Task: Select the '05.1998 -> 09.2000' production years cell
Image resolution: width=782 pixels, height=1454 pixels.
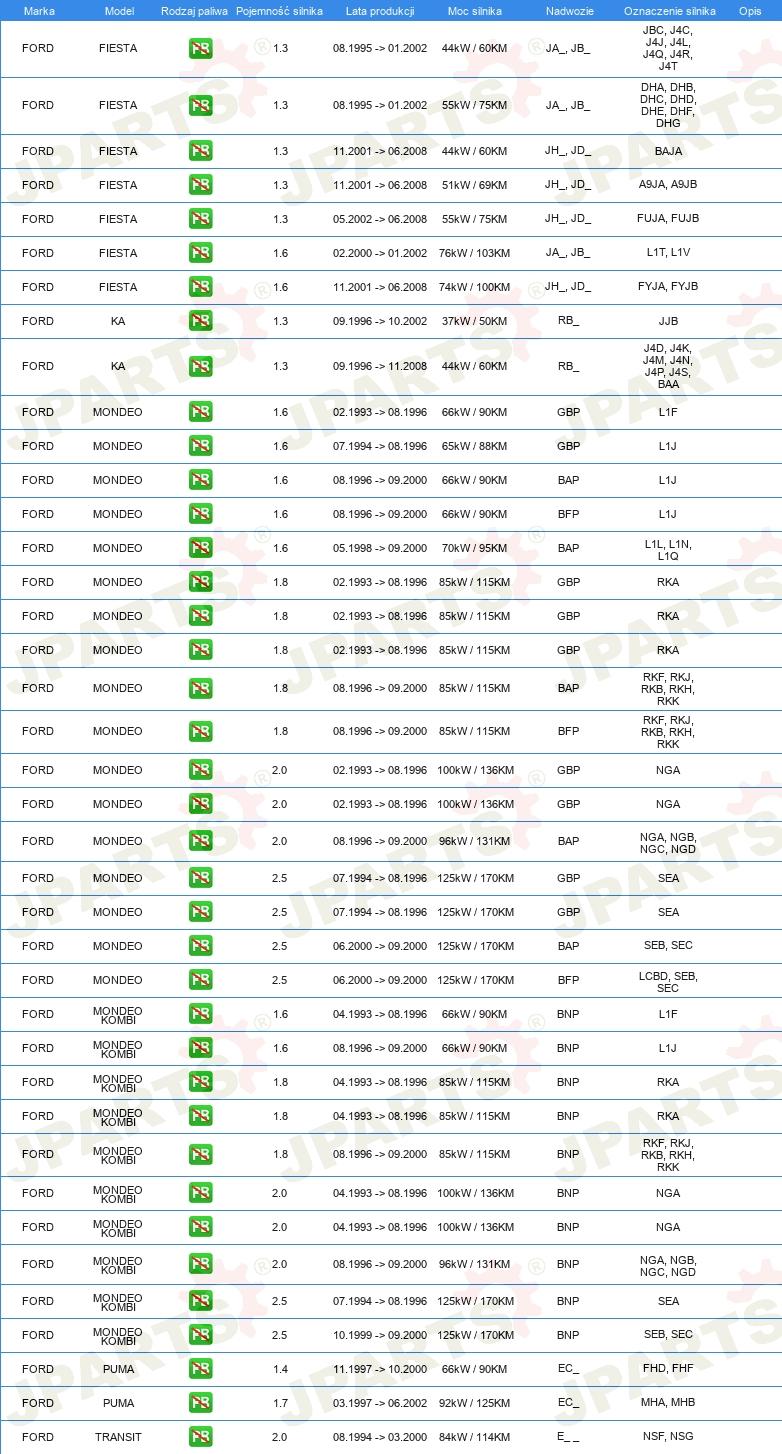Action: coord(380,548)
